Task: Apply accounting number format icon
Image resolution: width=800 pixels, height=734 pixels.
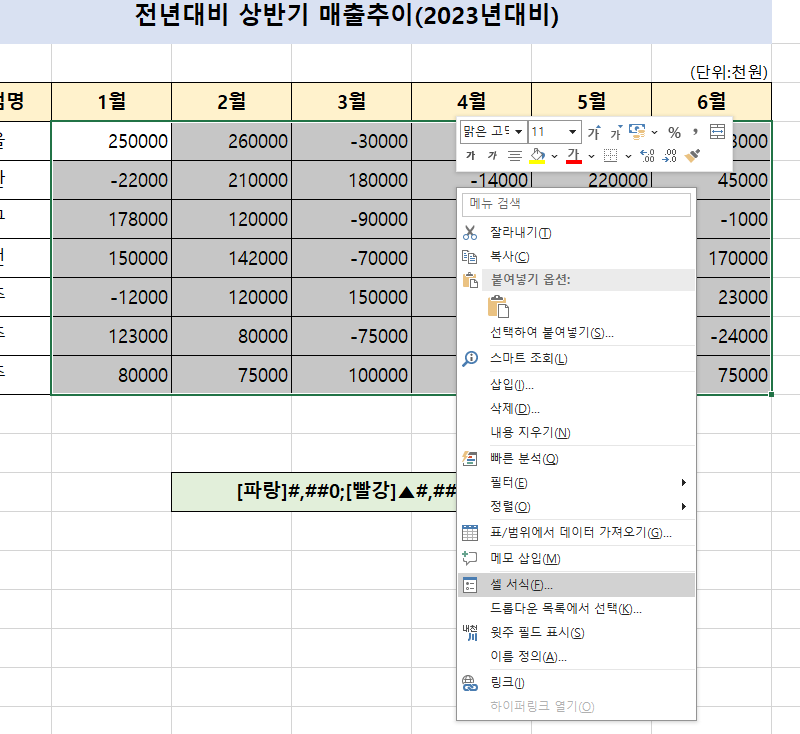Action: pyautogui.click(x=637, y=132)
